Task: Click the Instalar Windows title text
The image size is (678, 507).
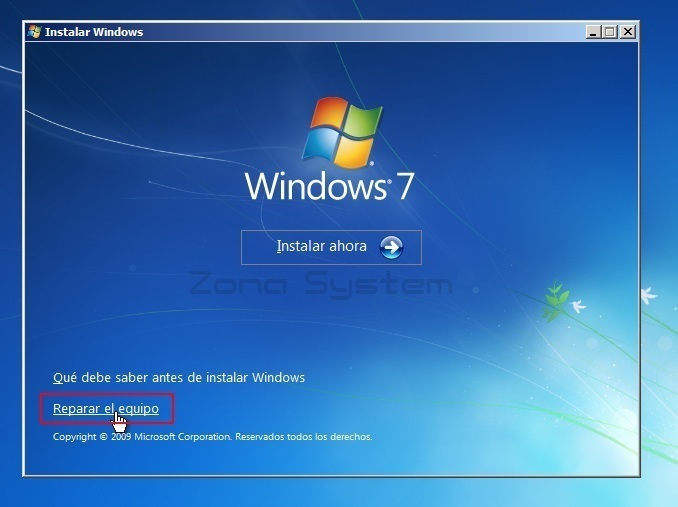Action: 94,32
